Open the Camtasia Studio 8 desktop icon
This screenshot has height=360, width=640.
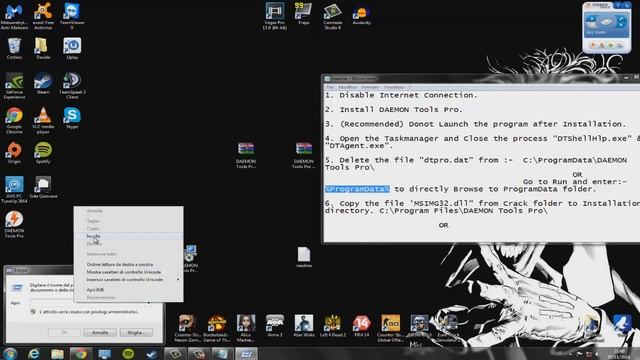pyautogui.click(x=333, y=16)
